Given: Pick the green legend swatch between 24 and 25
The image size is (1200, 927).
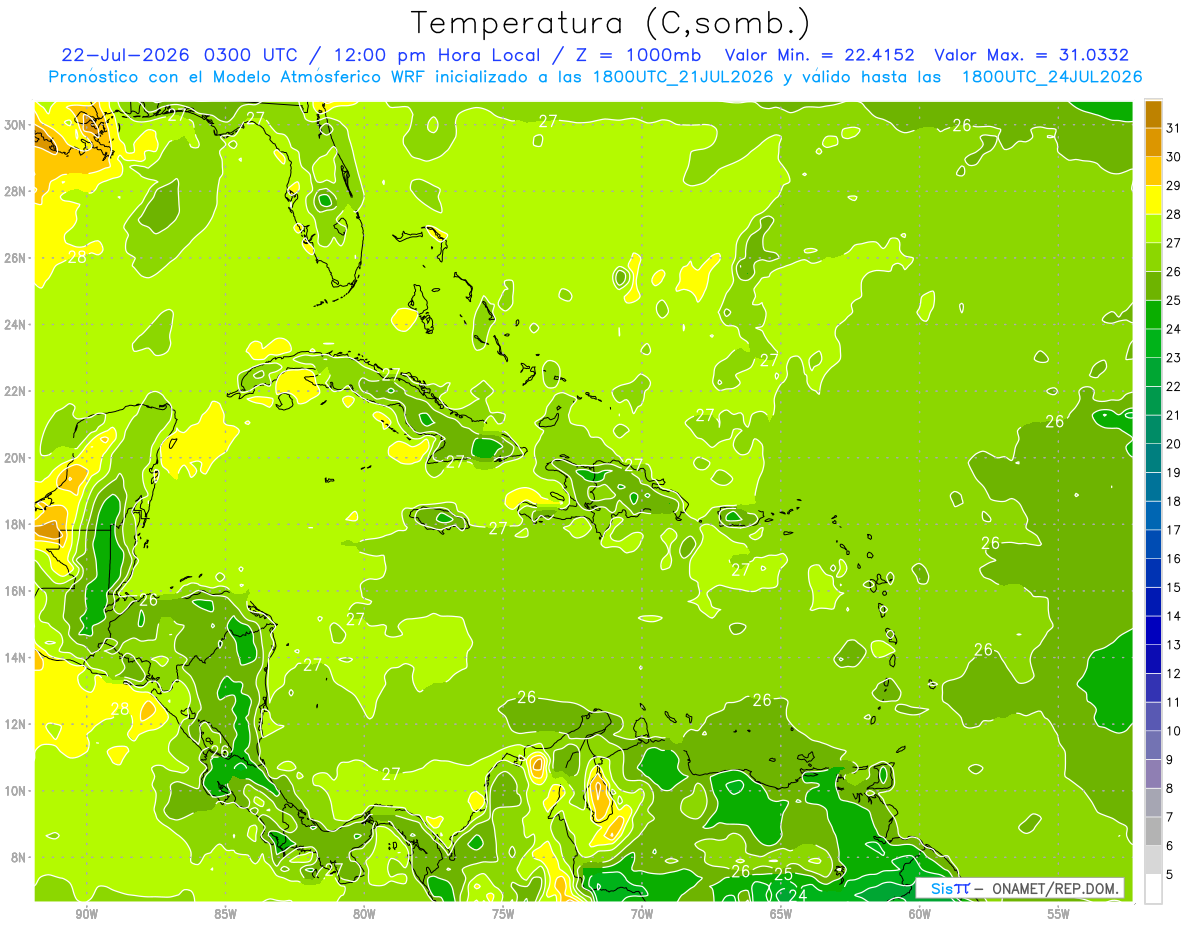Looking at the screenshot, I should click(1153, 314).
